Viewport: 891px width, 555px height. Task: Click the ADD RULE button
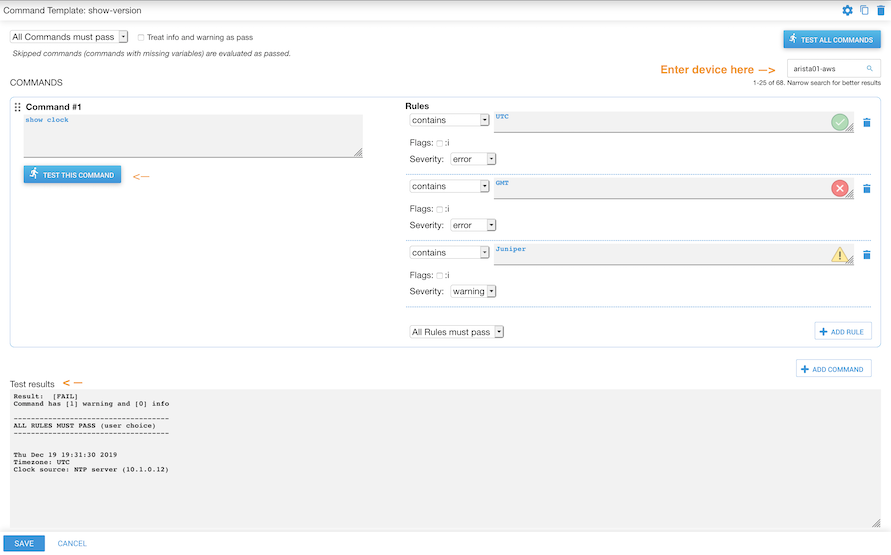[x=843, y=332]
